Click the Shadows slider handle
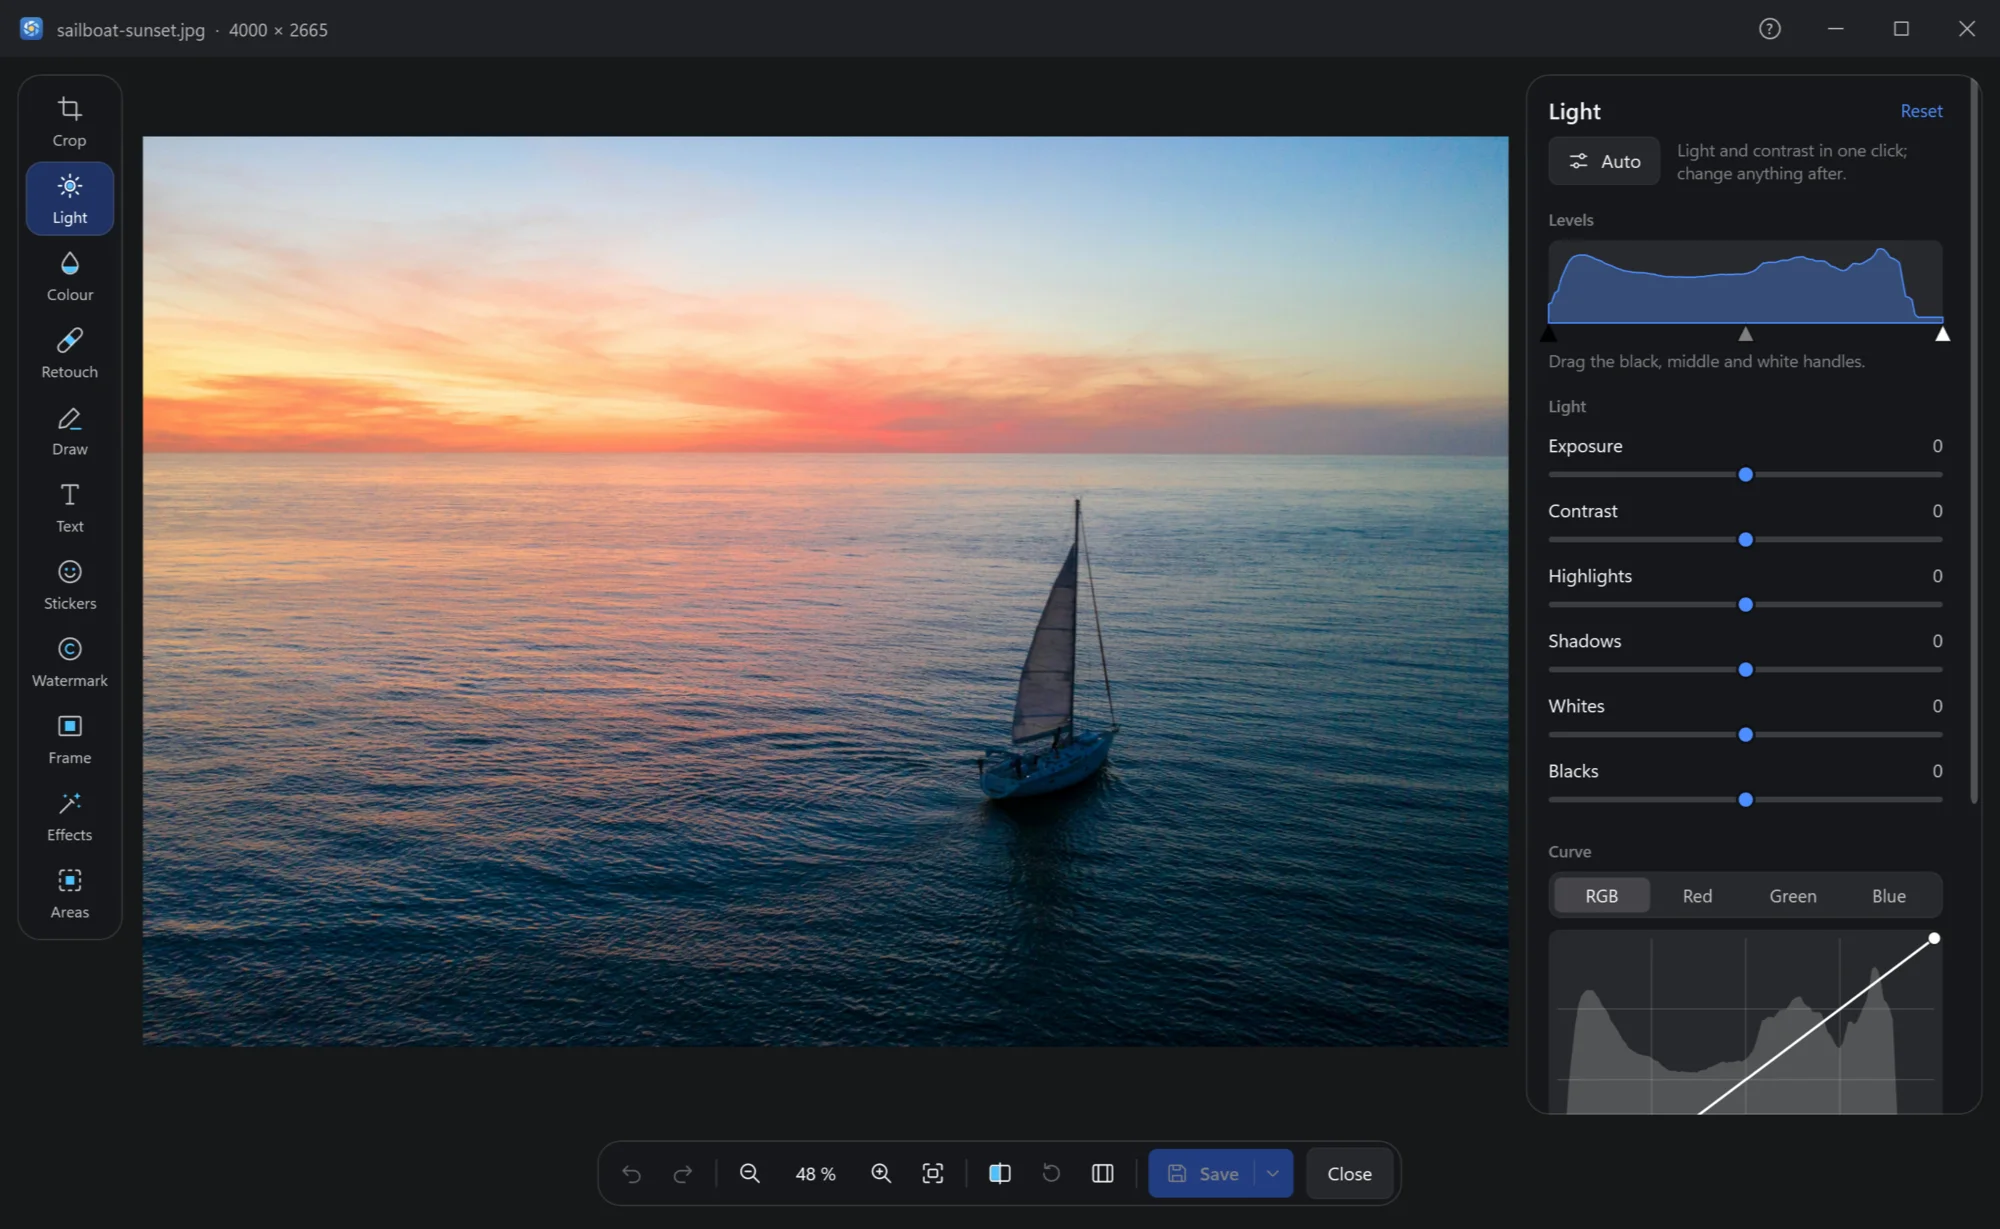Image resolution: width=2000 pixels, height=1229 pixels. pyautogui.click(x=1745, y=670)
